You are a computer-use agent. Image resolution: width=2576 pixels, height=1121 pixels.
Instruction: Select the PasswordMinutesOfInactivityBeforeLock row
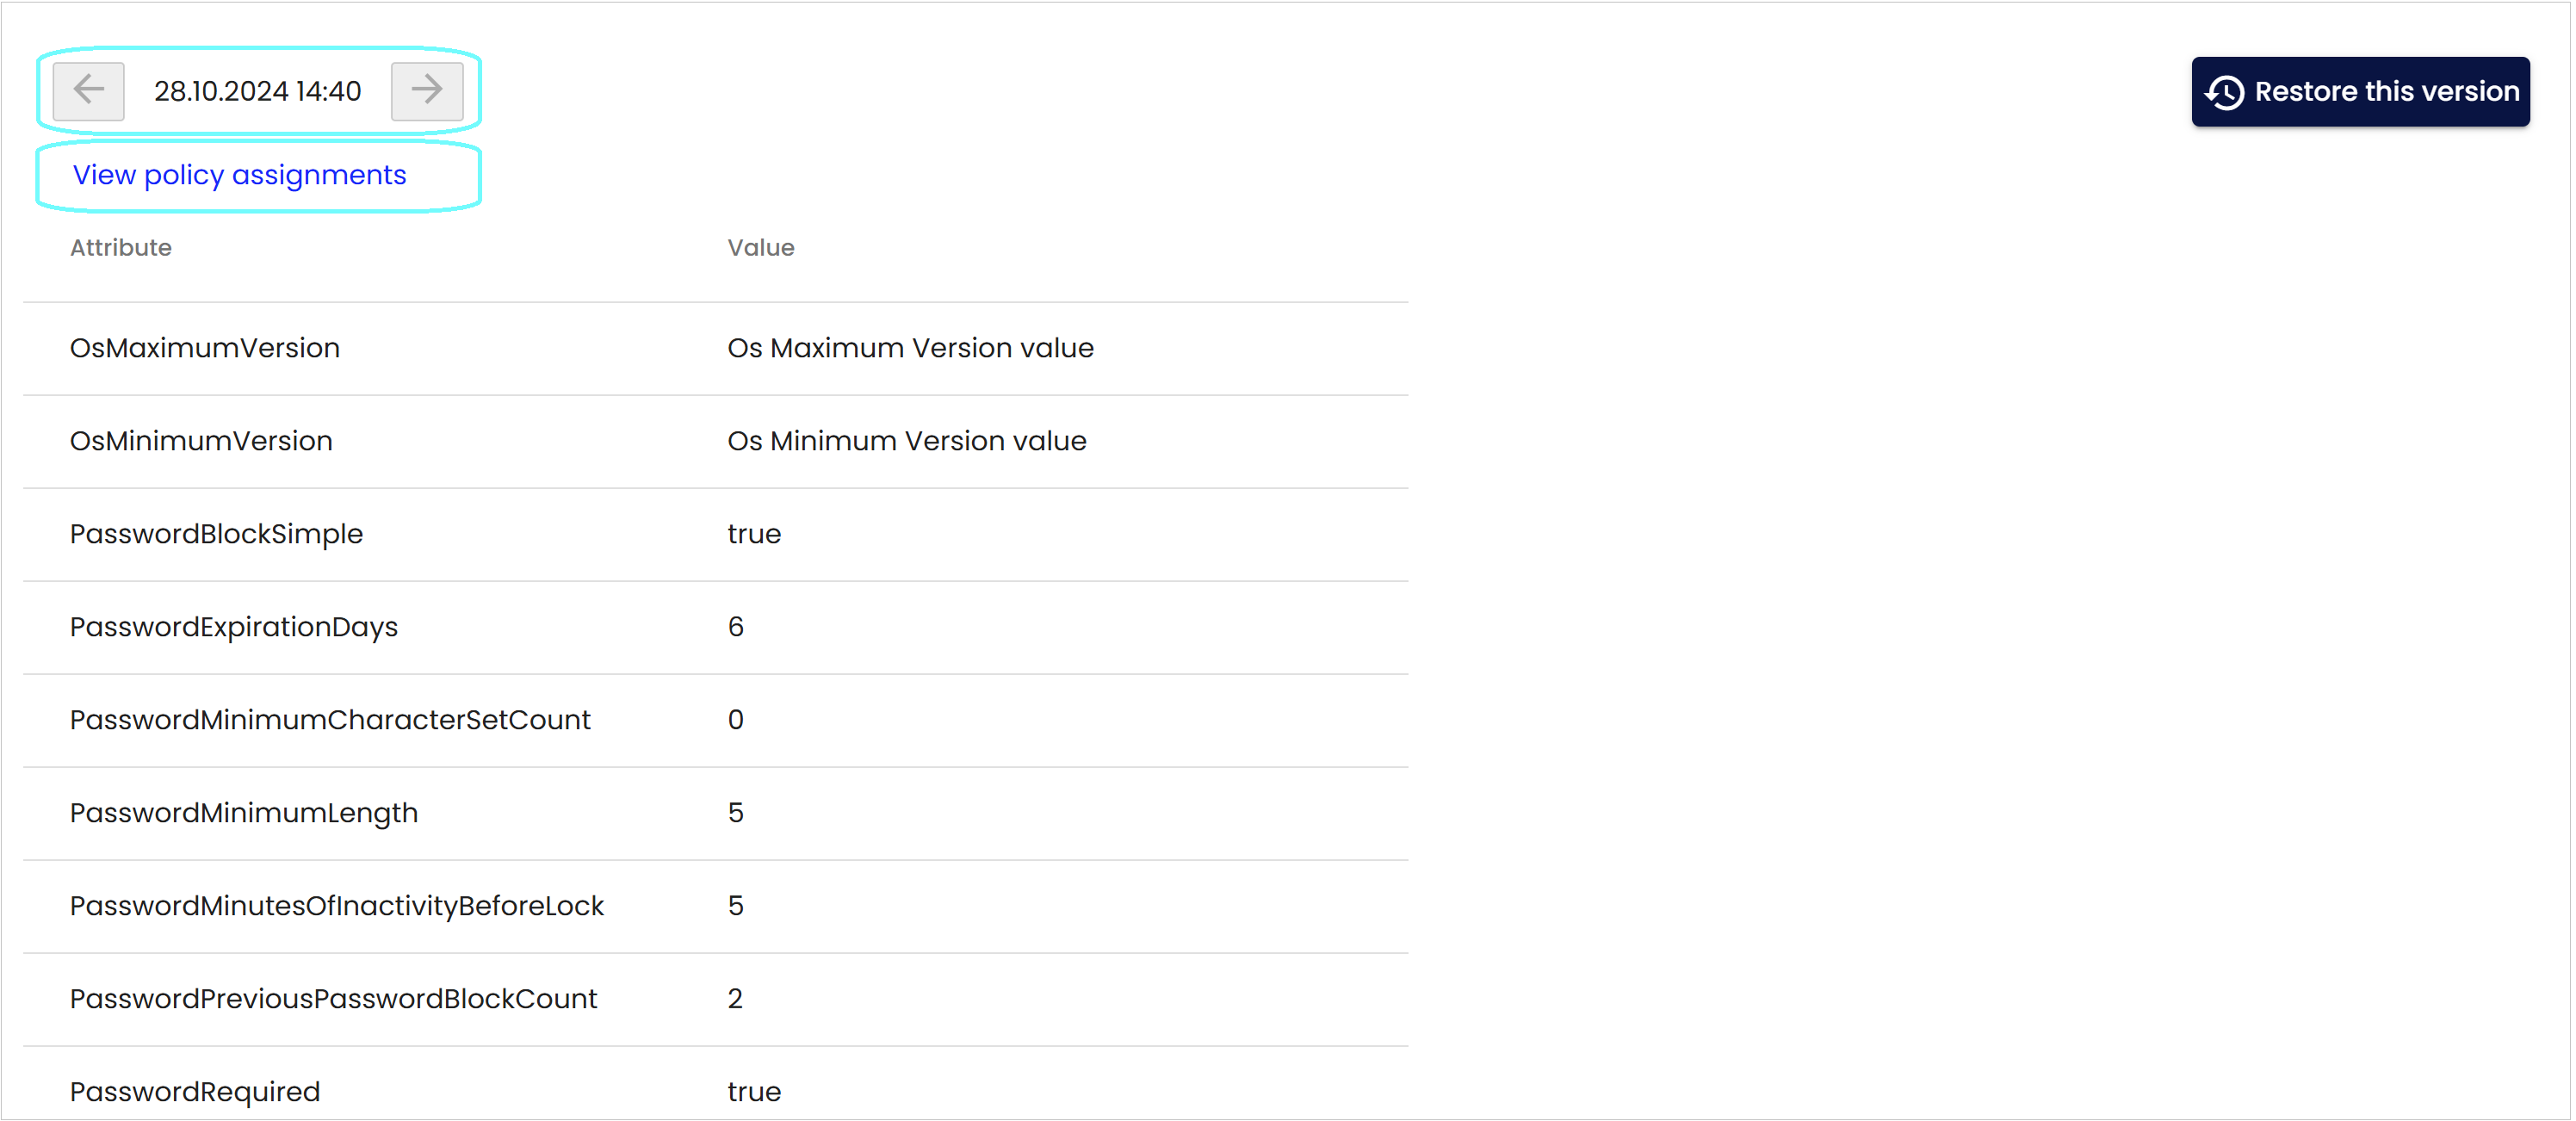pyautogui.click(x=716, y=907)
